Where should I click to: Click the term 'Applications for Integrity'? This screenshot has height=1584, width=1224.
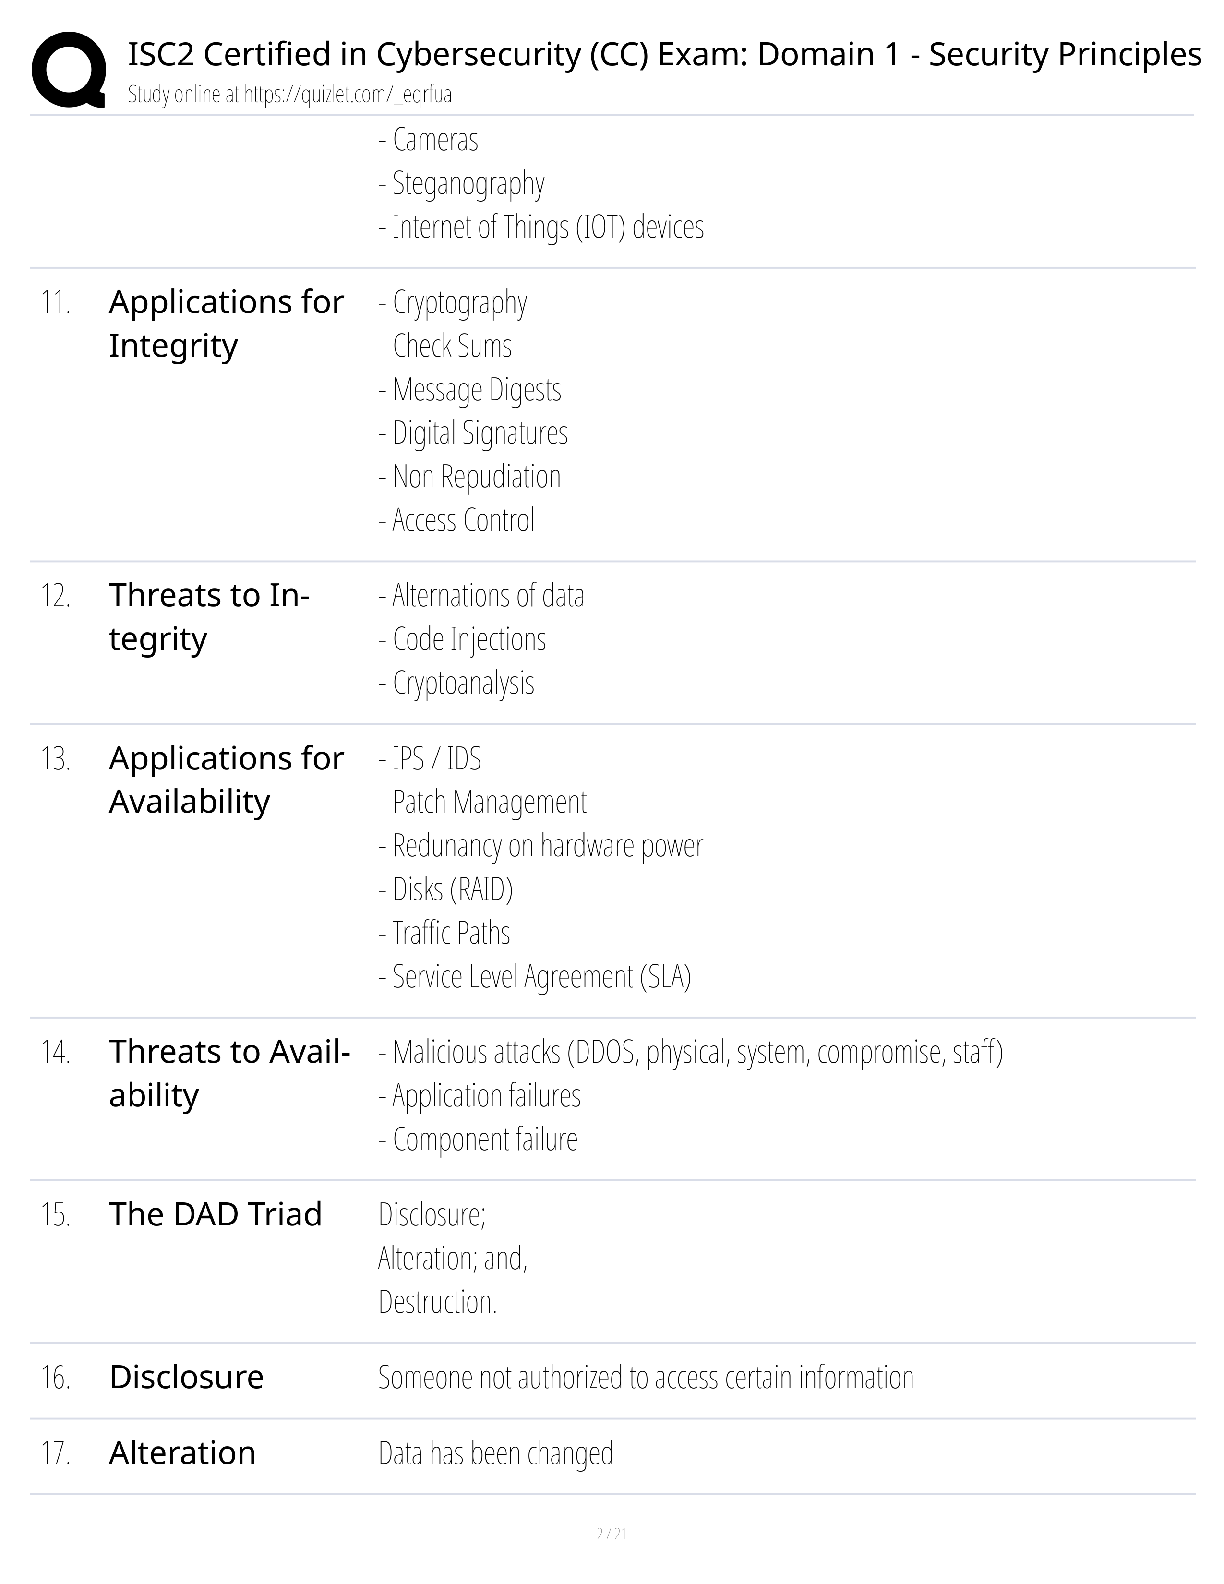click(x=226, y=323)
